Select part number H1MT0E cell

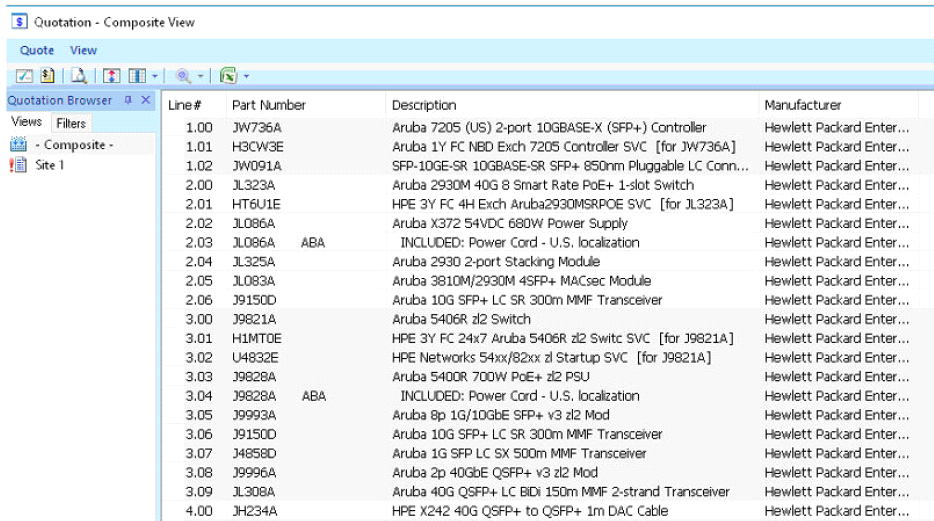pos(257,338)
